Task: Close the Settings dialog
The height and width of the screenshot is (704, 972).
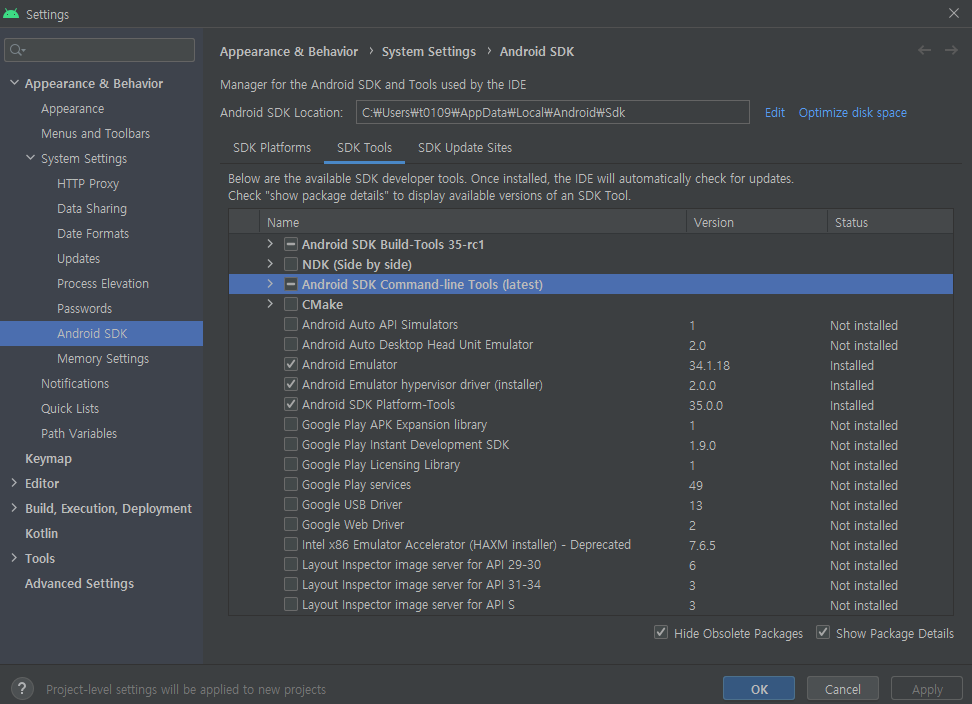Action: tap(953, 13)
